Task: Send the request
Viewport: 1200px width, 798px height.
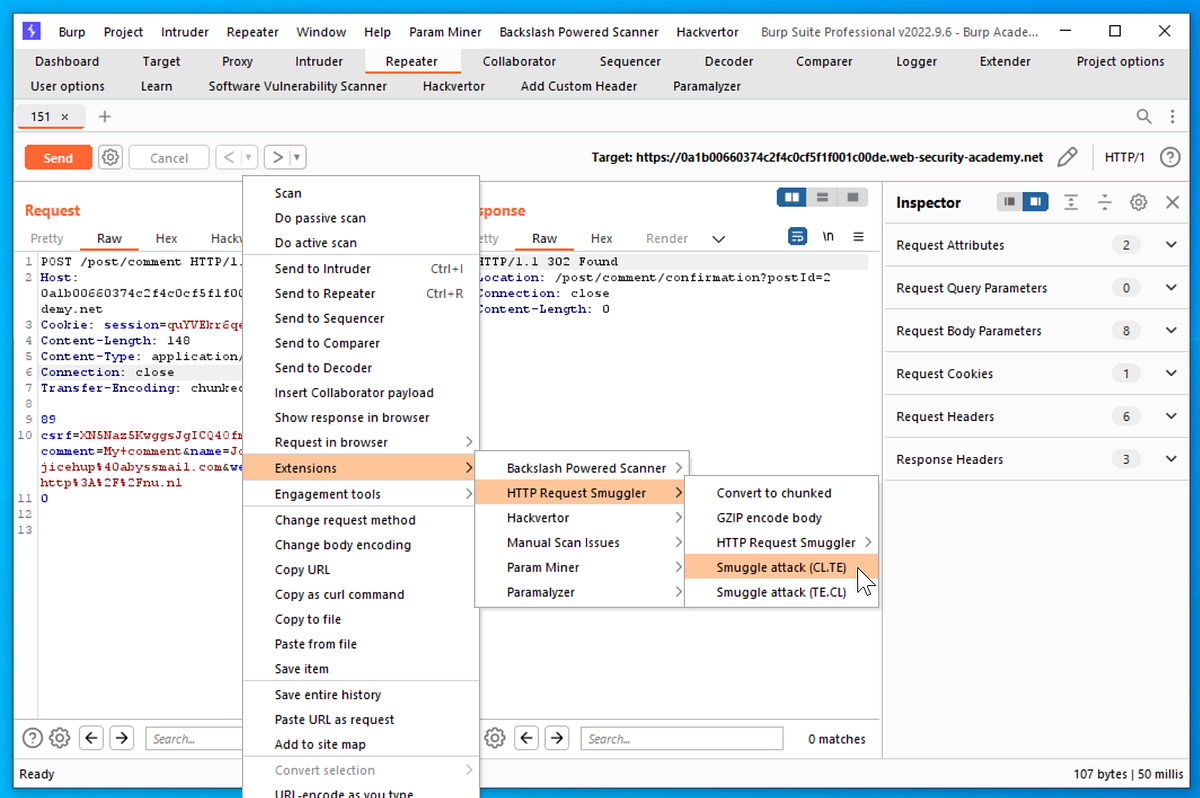Action: (58, 157)
